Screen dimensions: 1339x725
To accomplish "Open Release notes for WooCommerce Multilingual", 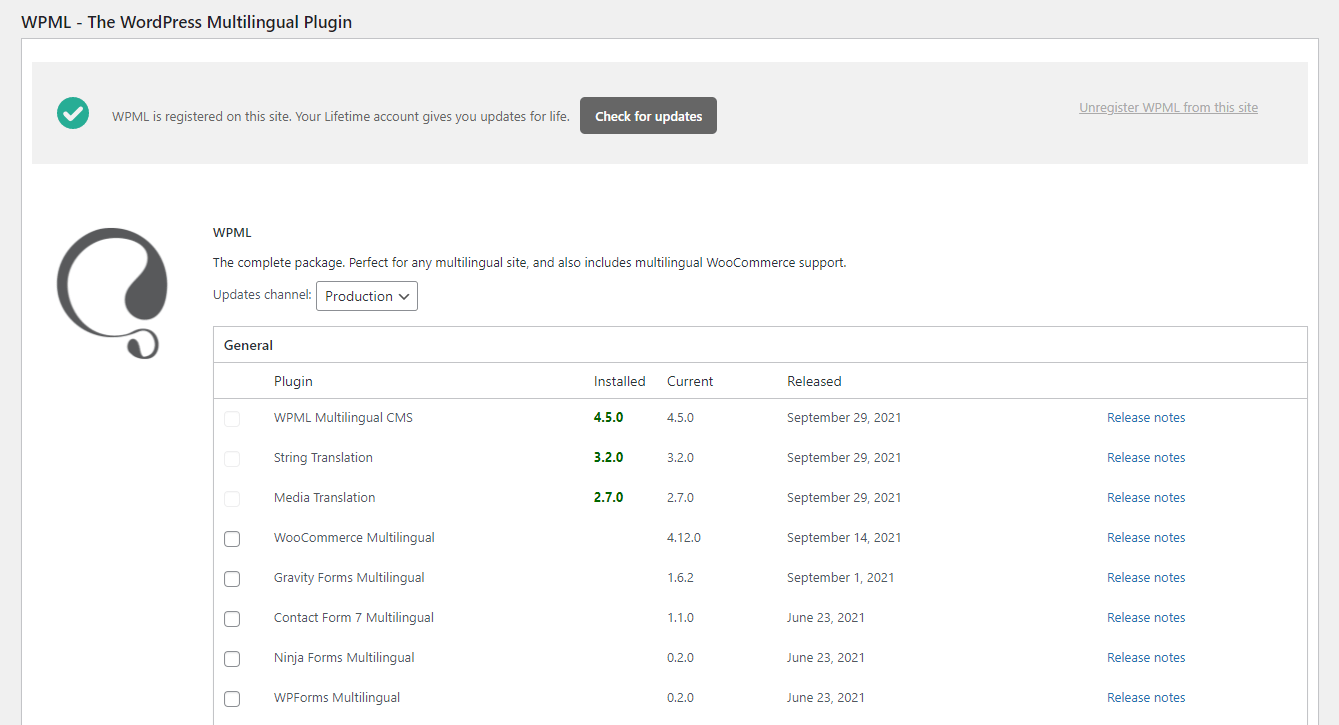I will tap(1146, 538).
